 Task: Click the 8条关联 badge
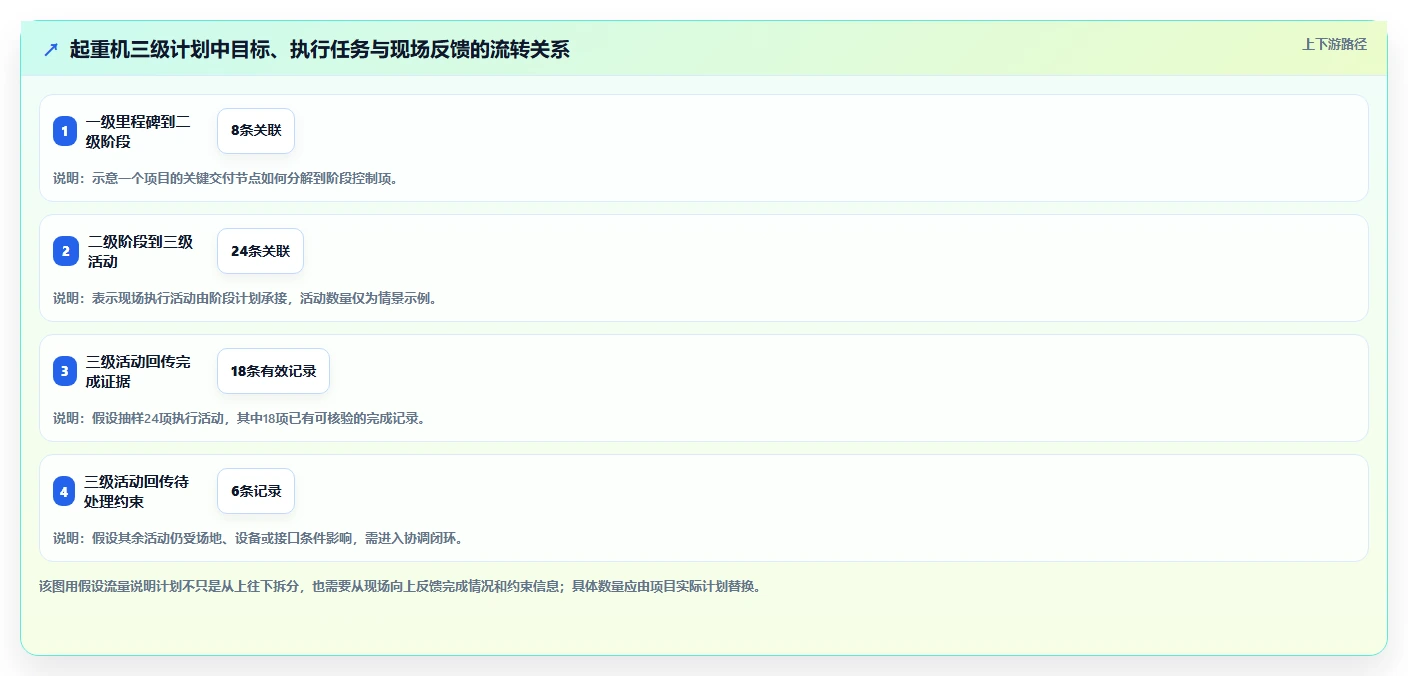coord(256,131)
